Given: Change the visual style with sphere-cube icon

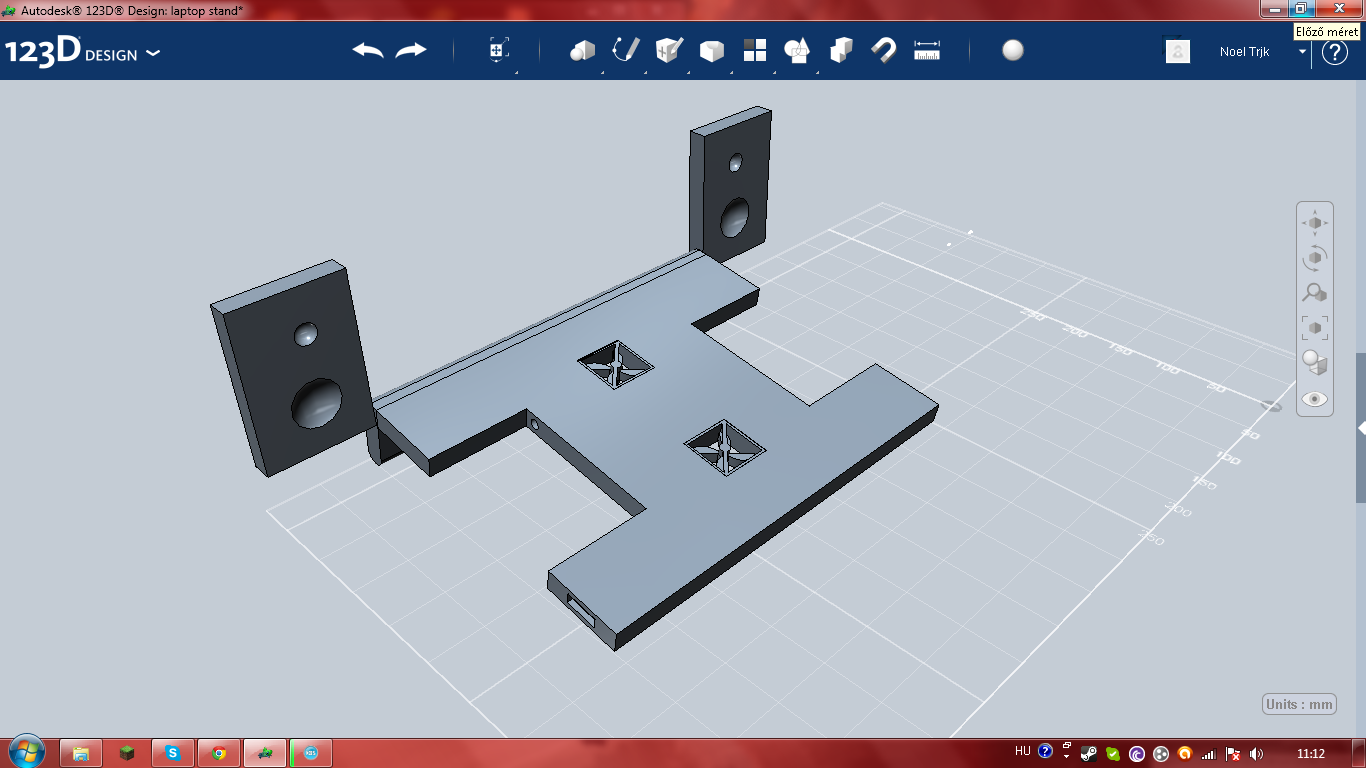Looking at the screenshot, I should click(1315, 362).
